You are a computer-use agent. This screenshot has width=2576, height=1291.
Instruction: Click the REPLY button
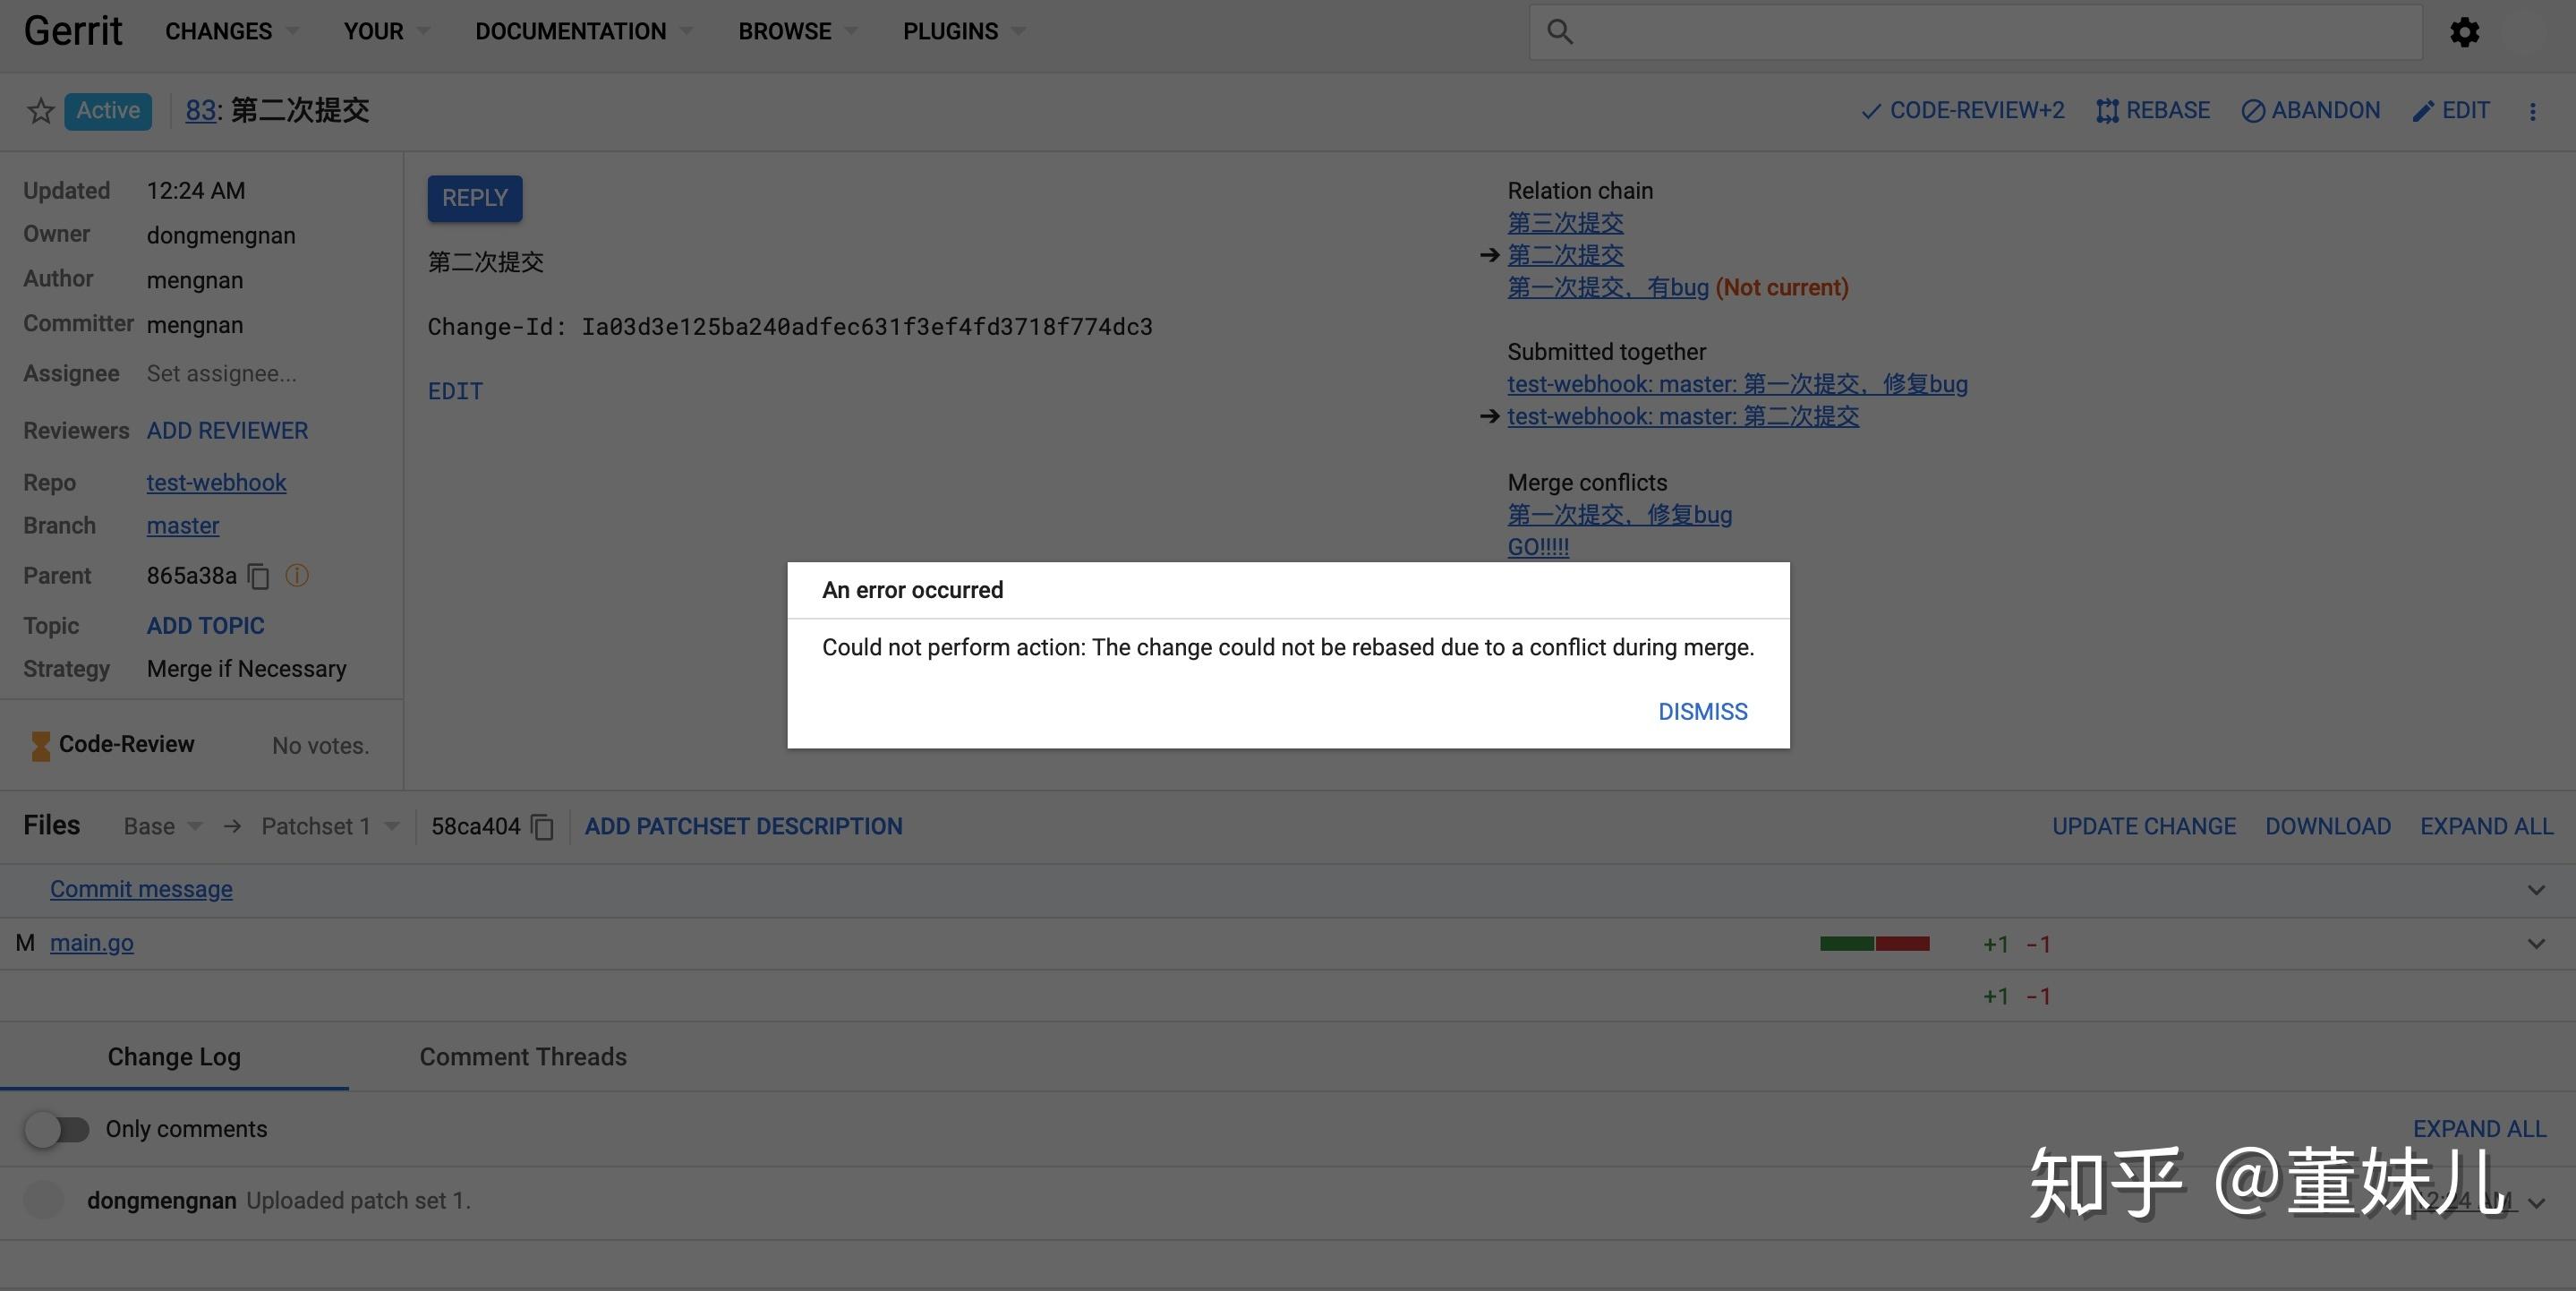[474, 198]
